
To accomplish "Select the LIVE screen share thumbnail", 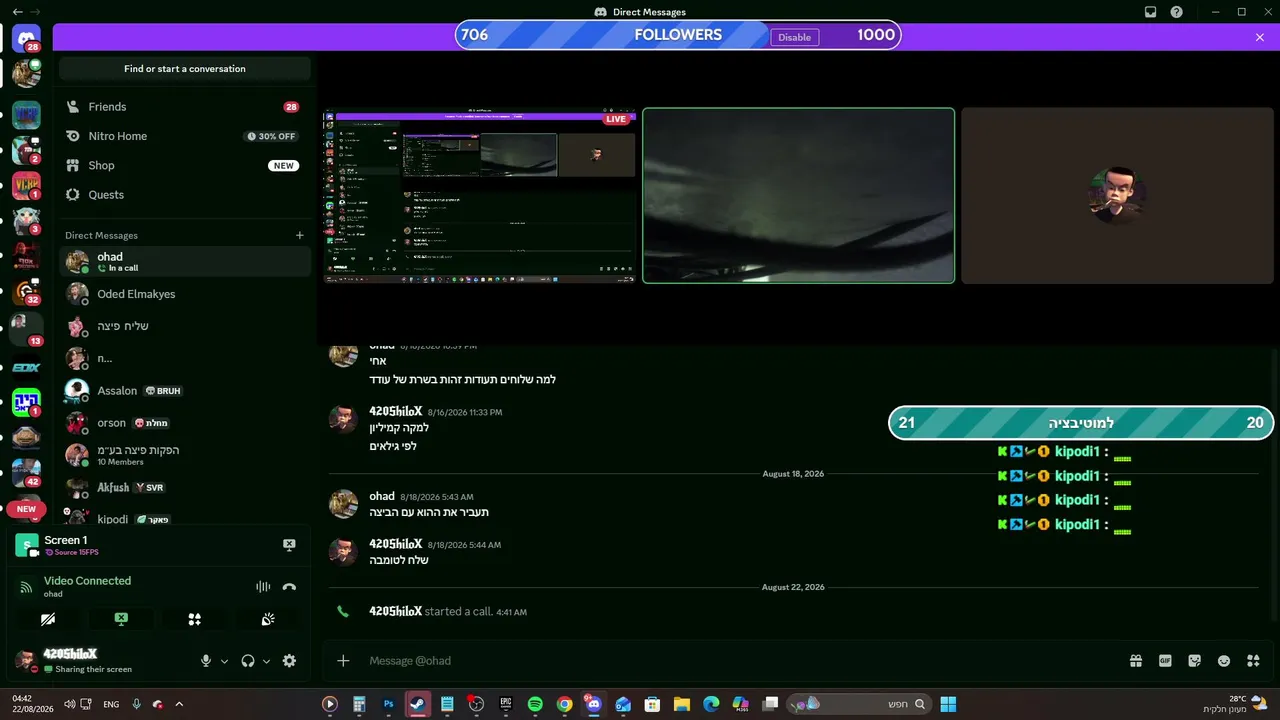I will tap(479, 196).
